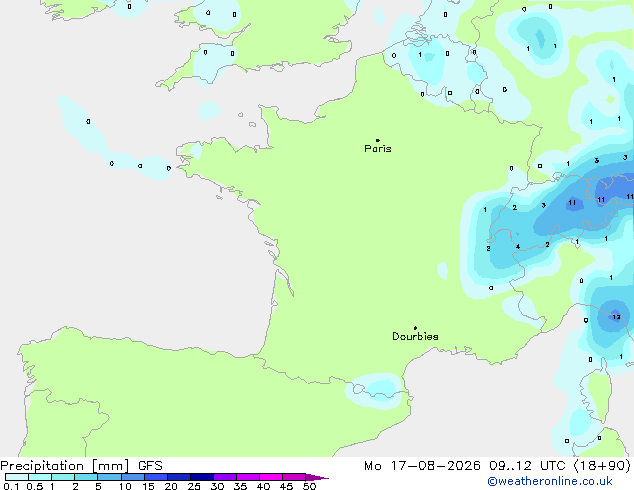
Task: Select the black dot marking Dourbies
Action: 415,328
